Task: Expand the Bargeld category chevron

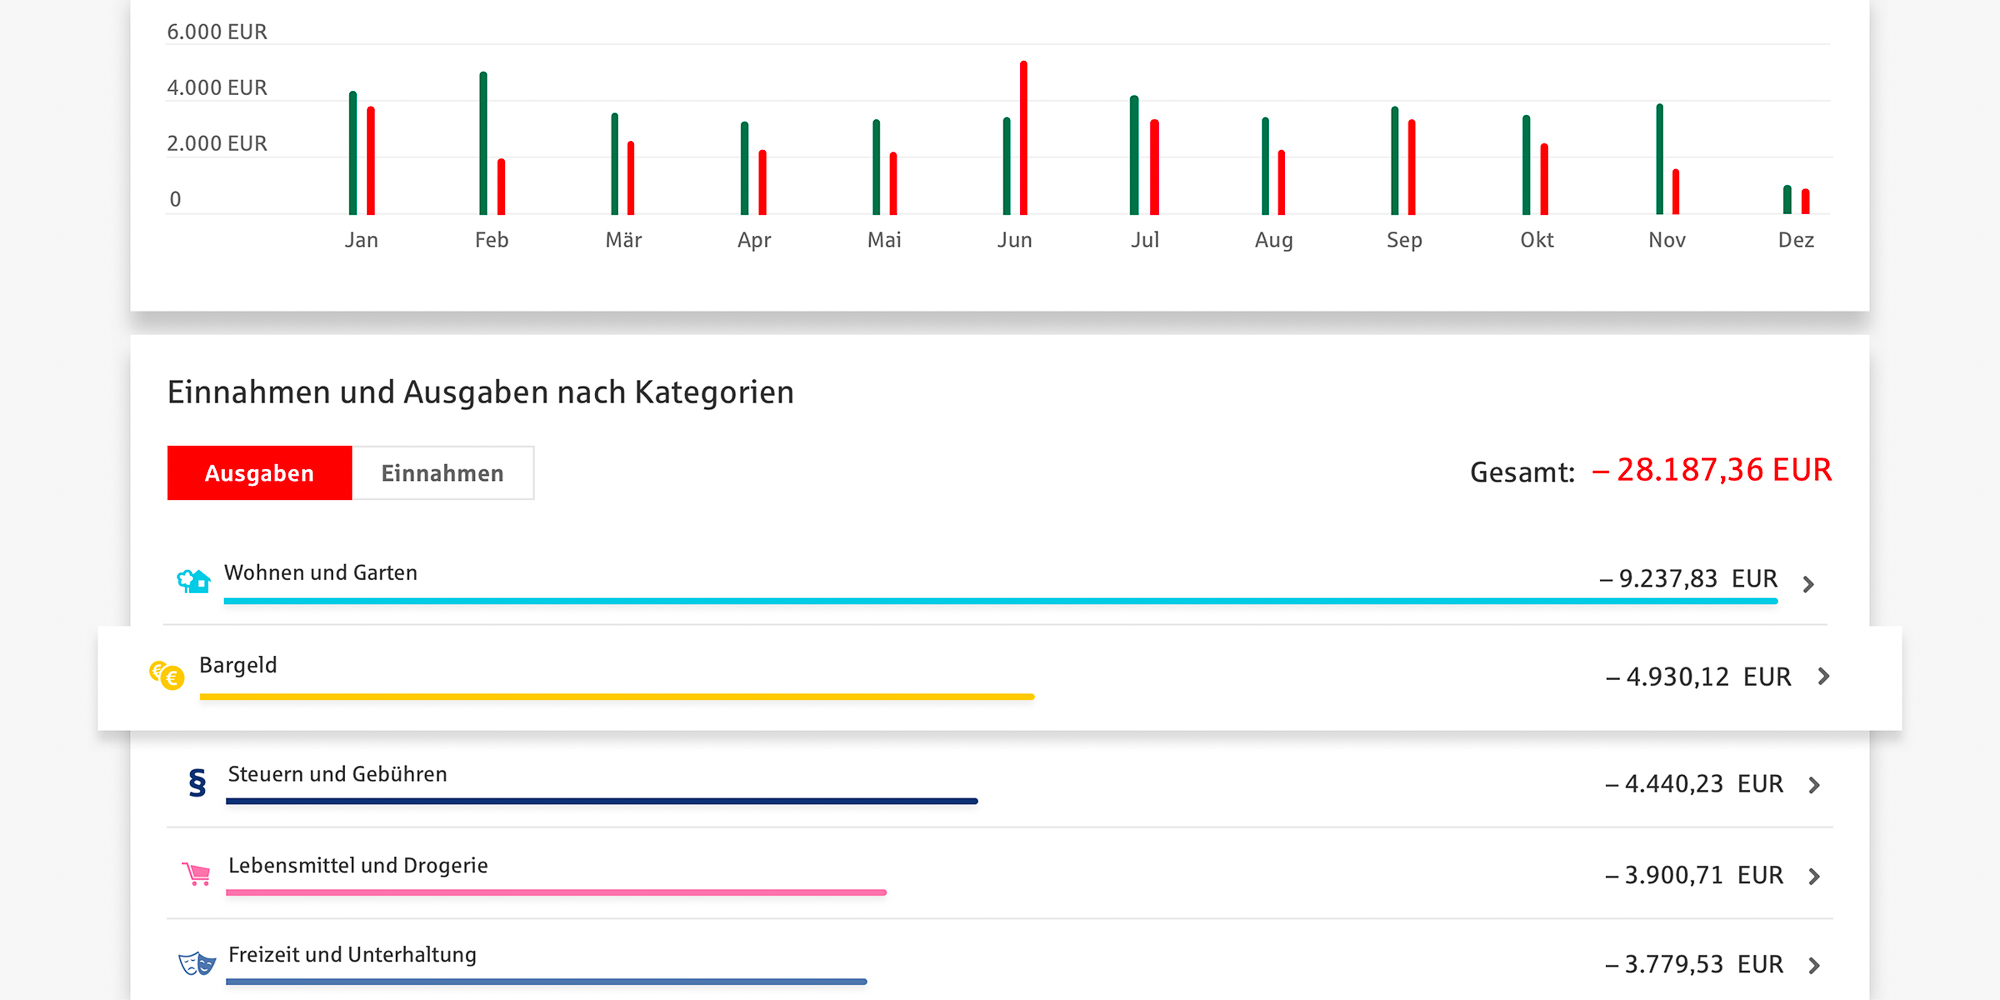Action: (x=1824, y=677)
